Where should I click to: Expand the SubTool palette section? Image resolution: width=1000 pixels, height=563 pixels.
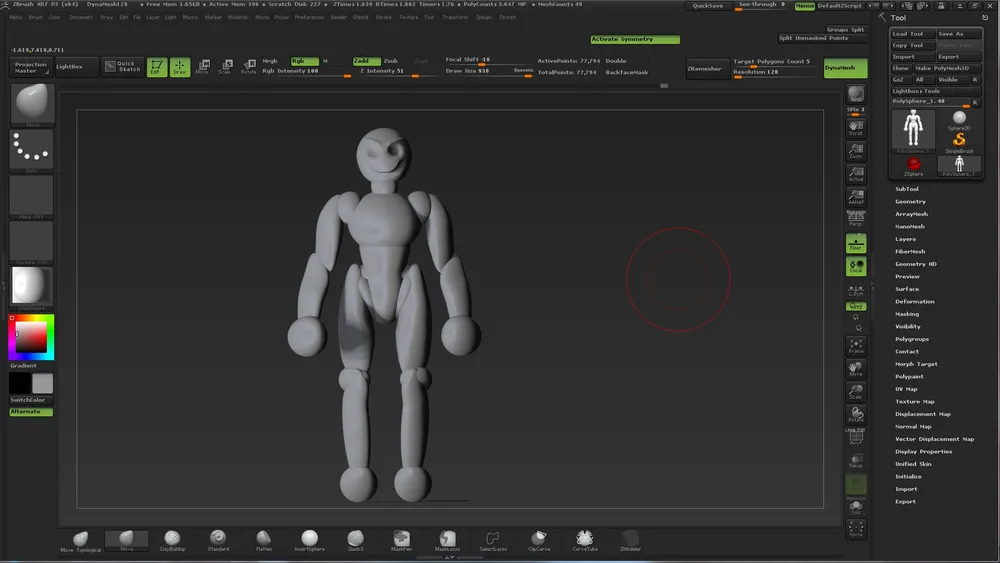pyautogui.click(x=907, y=189)
